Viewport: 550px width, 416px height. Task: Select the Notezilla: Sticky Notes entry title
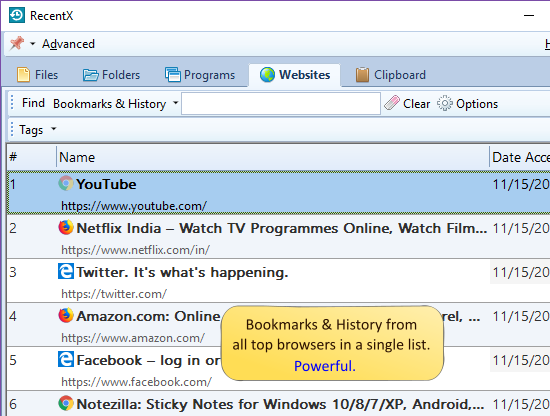click(280, 404)
